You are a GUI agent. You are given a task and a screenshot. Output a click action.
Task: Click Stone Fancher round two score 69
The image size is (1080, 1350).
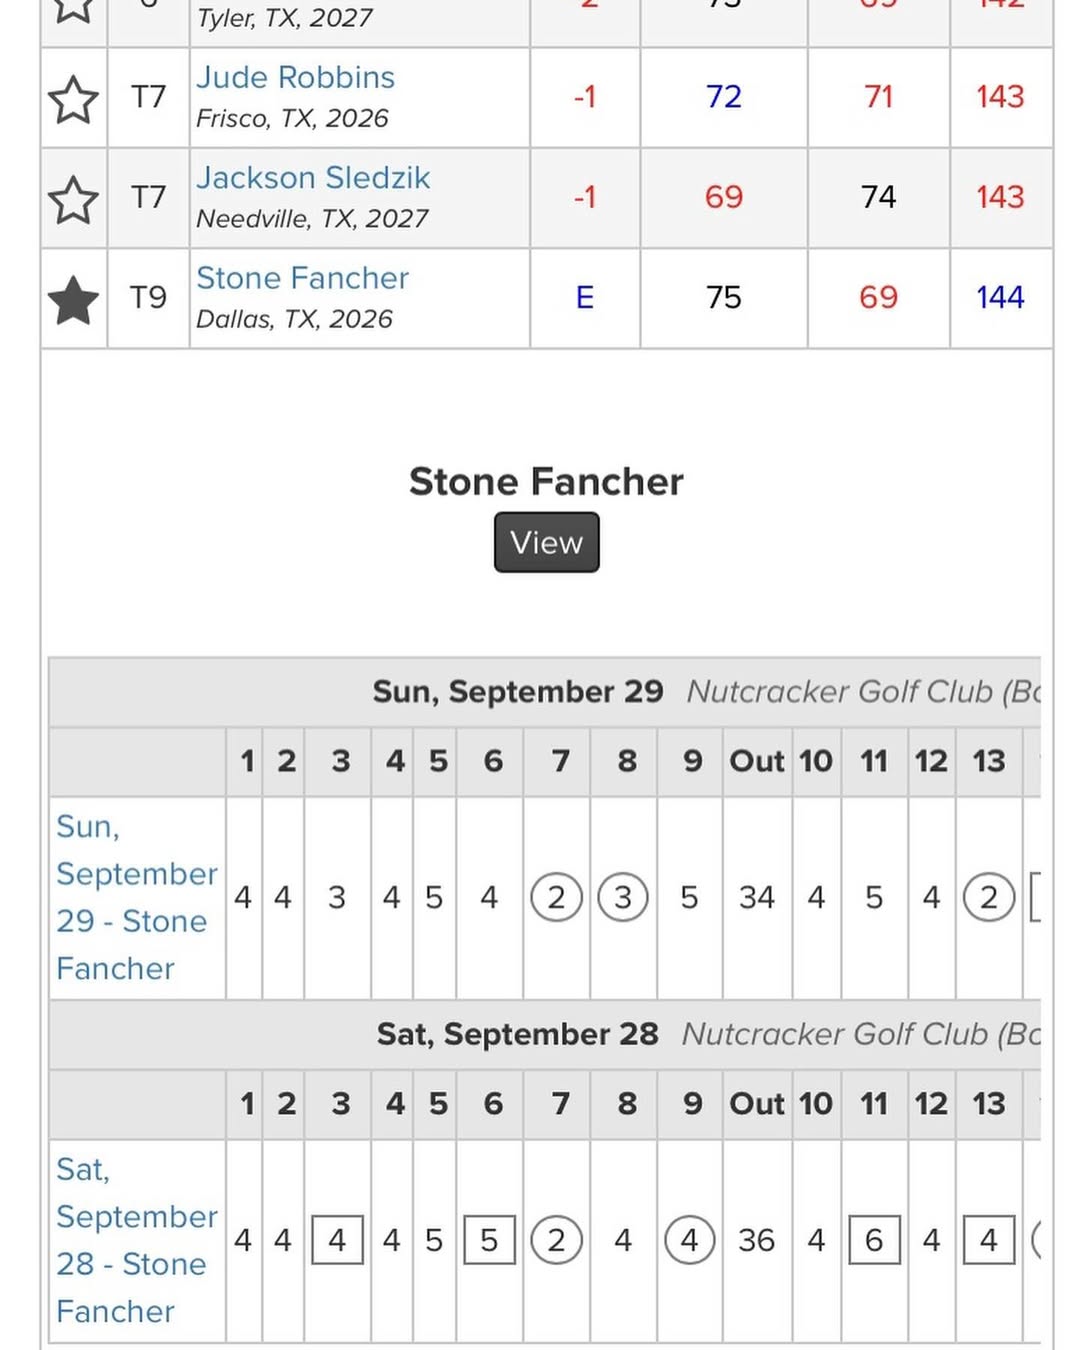click(878, 298)
